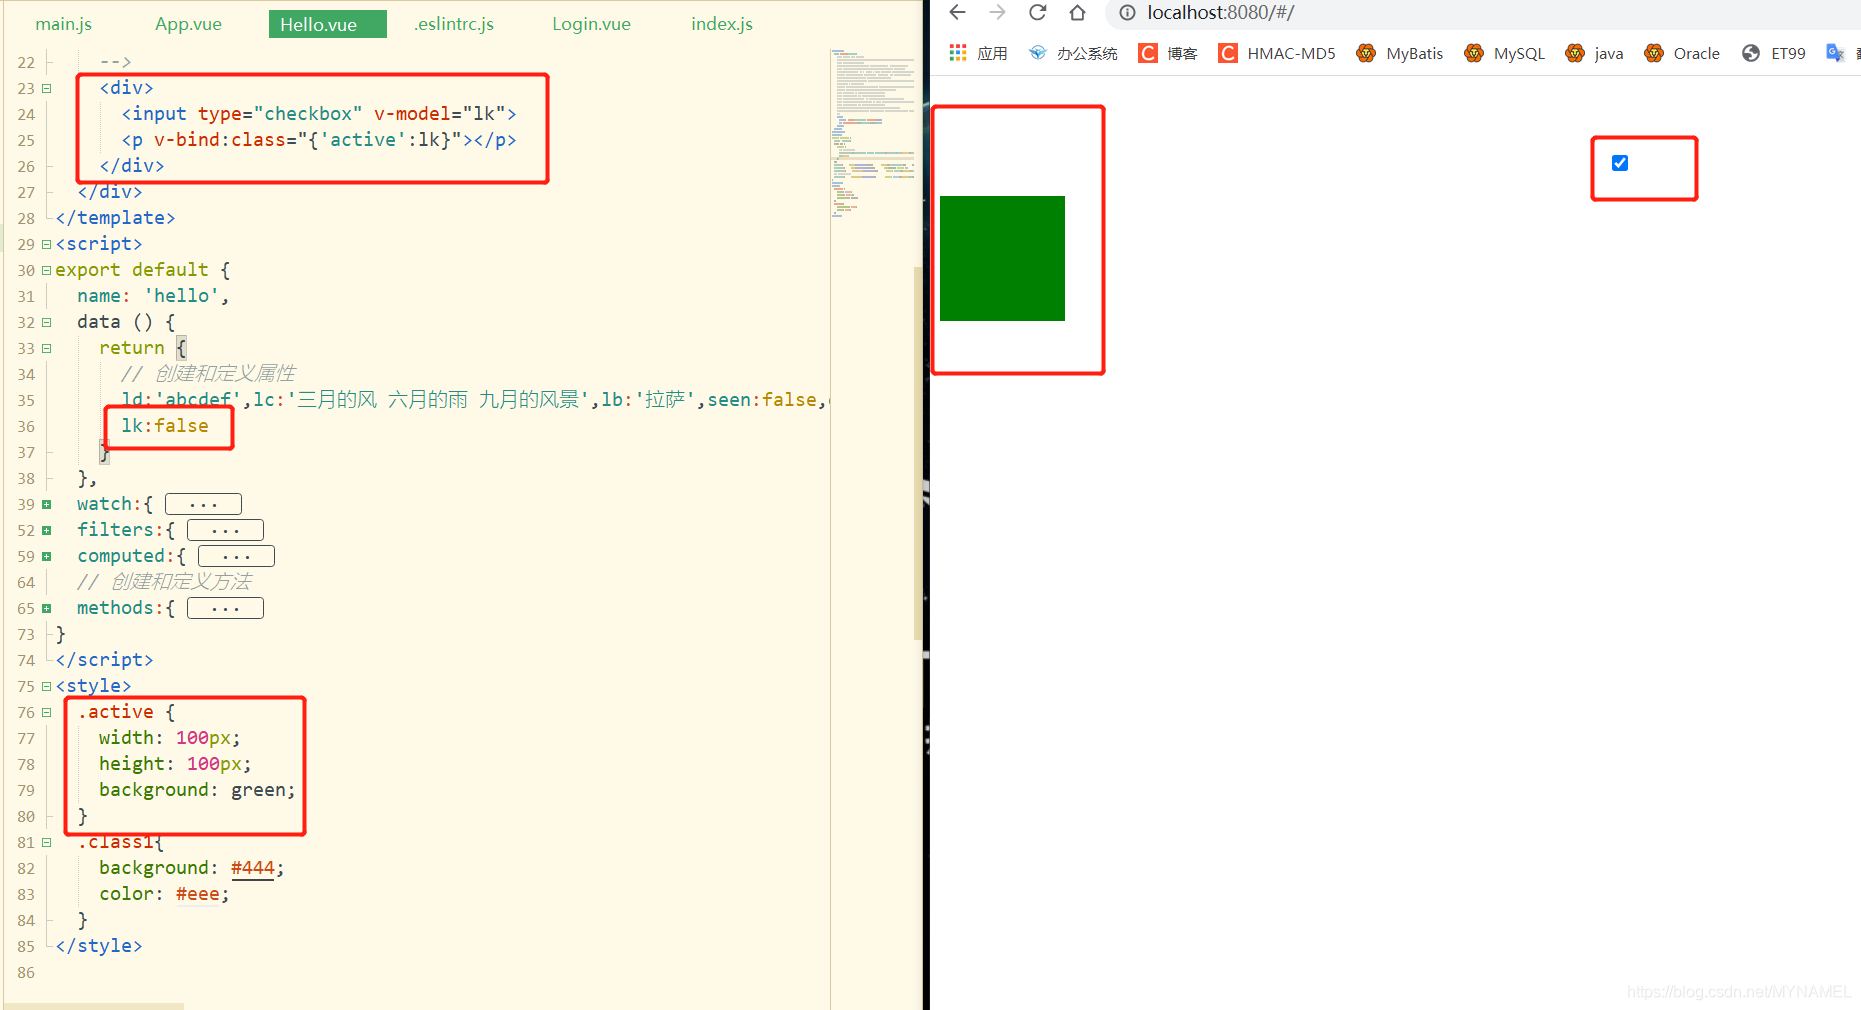Select the Hello.vue tab

pos(327,24)
